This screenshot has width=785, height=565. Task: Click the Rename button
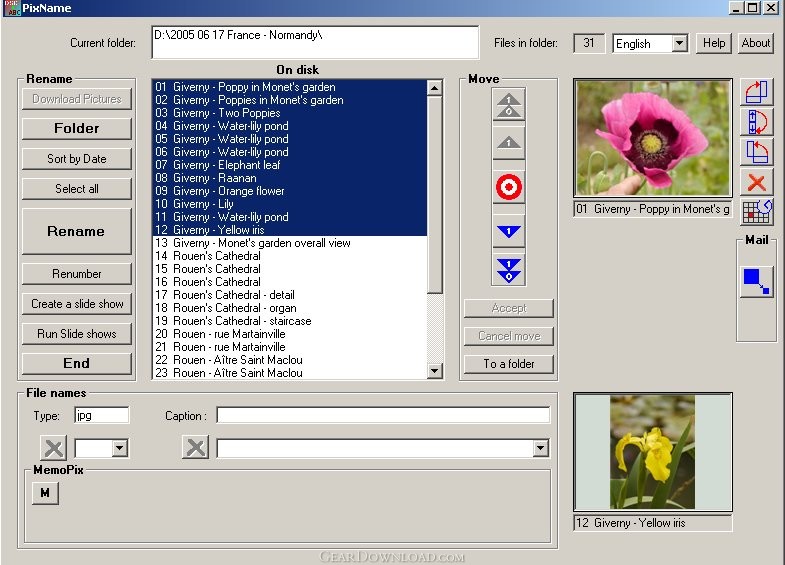[x=76, y=231]
